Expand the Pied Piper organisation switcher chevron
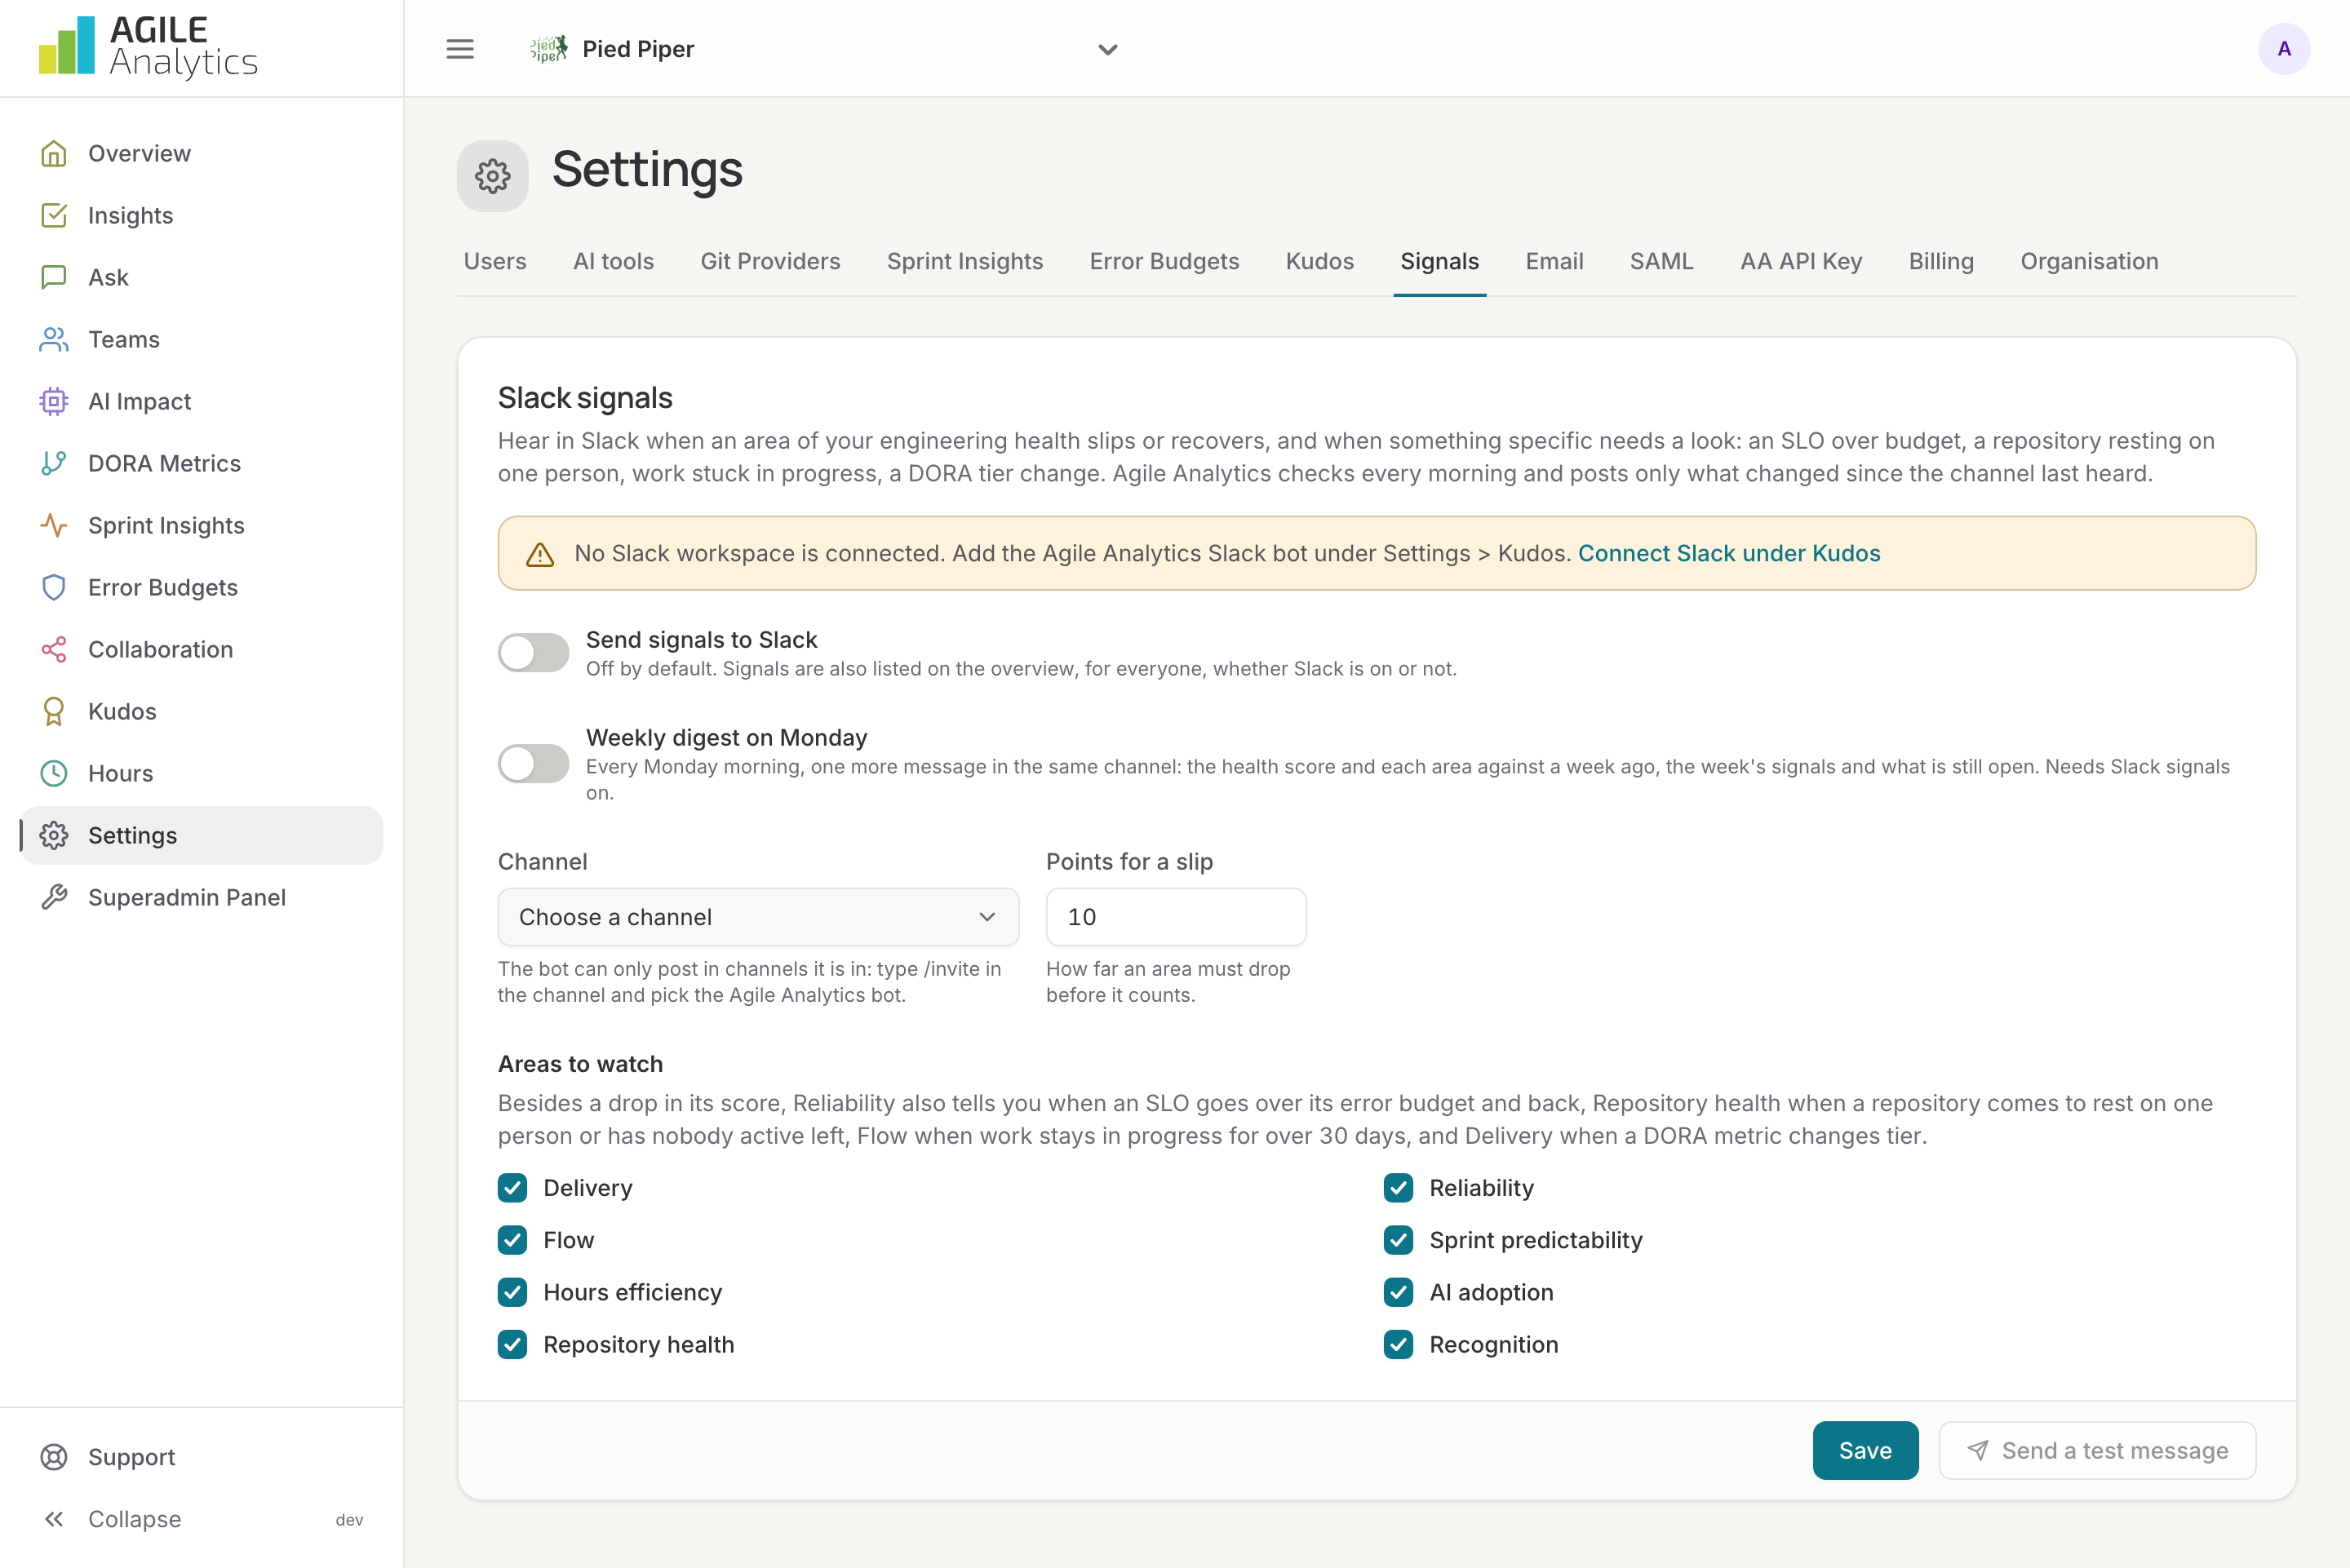Viewport: 2350px width, 1568px height. coord(1107,49)
